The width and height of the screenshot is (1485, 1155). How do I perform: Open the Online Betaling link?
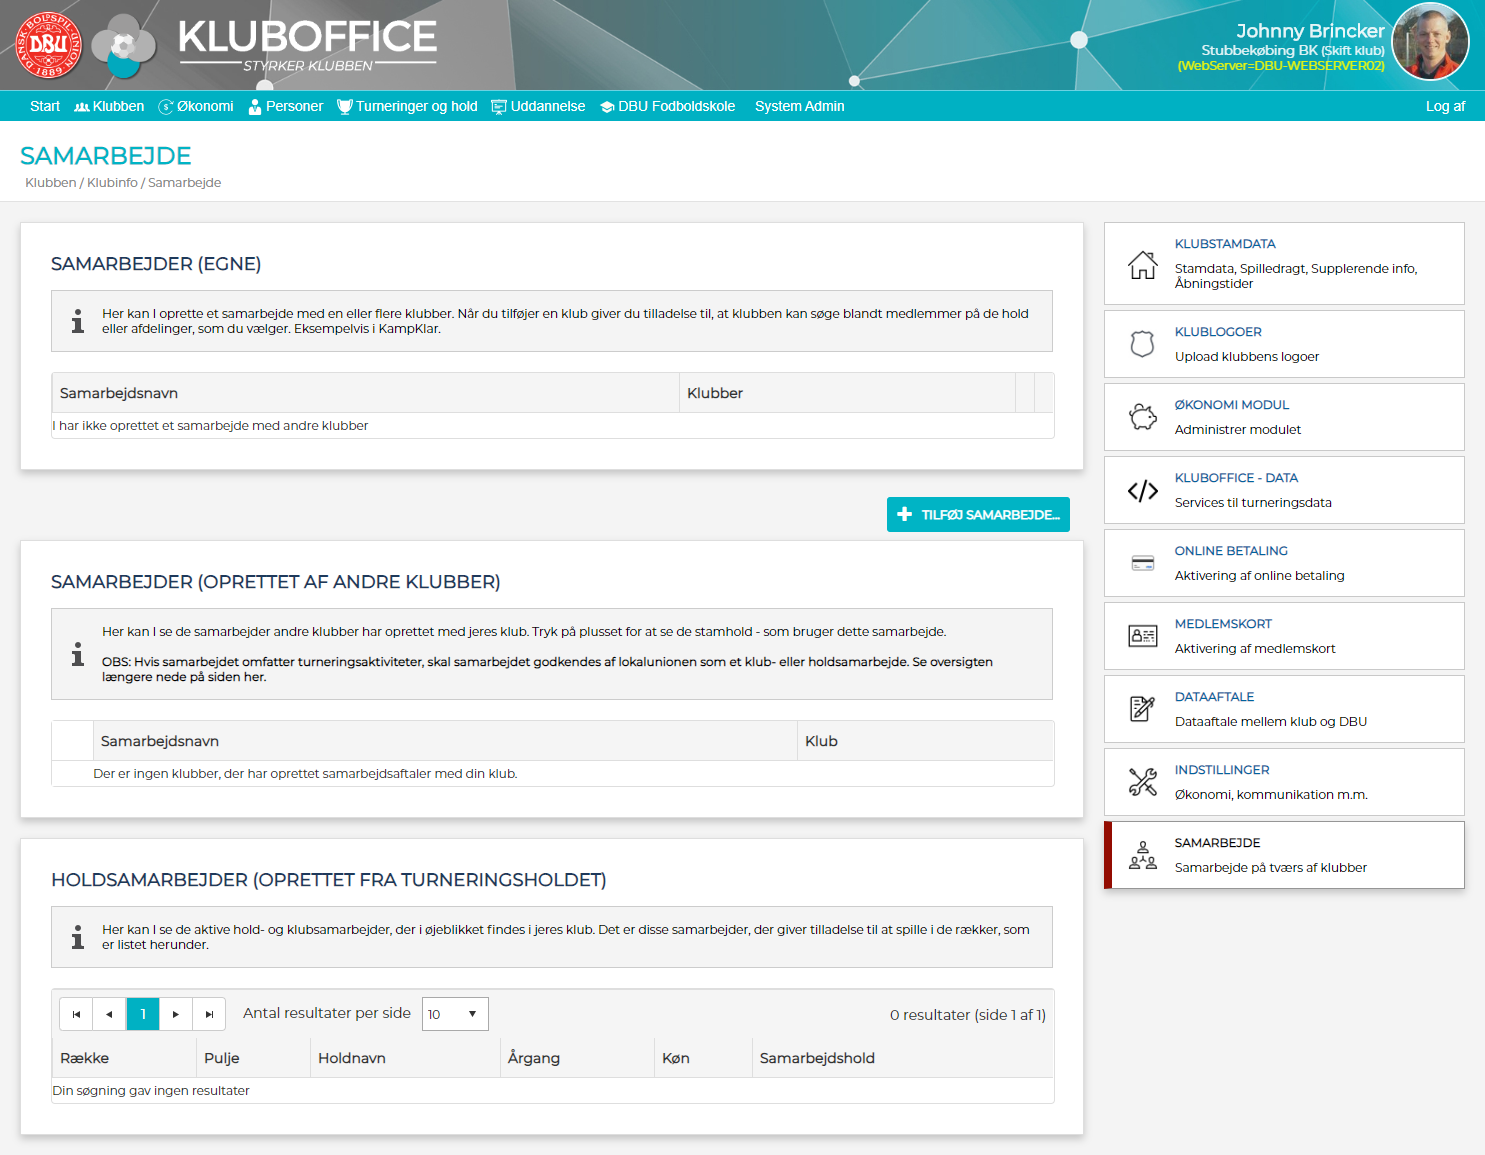click(x=1231, y=551)
